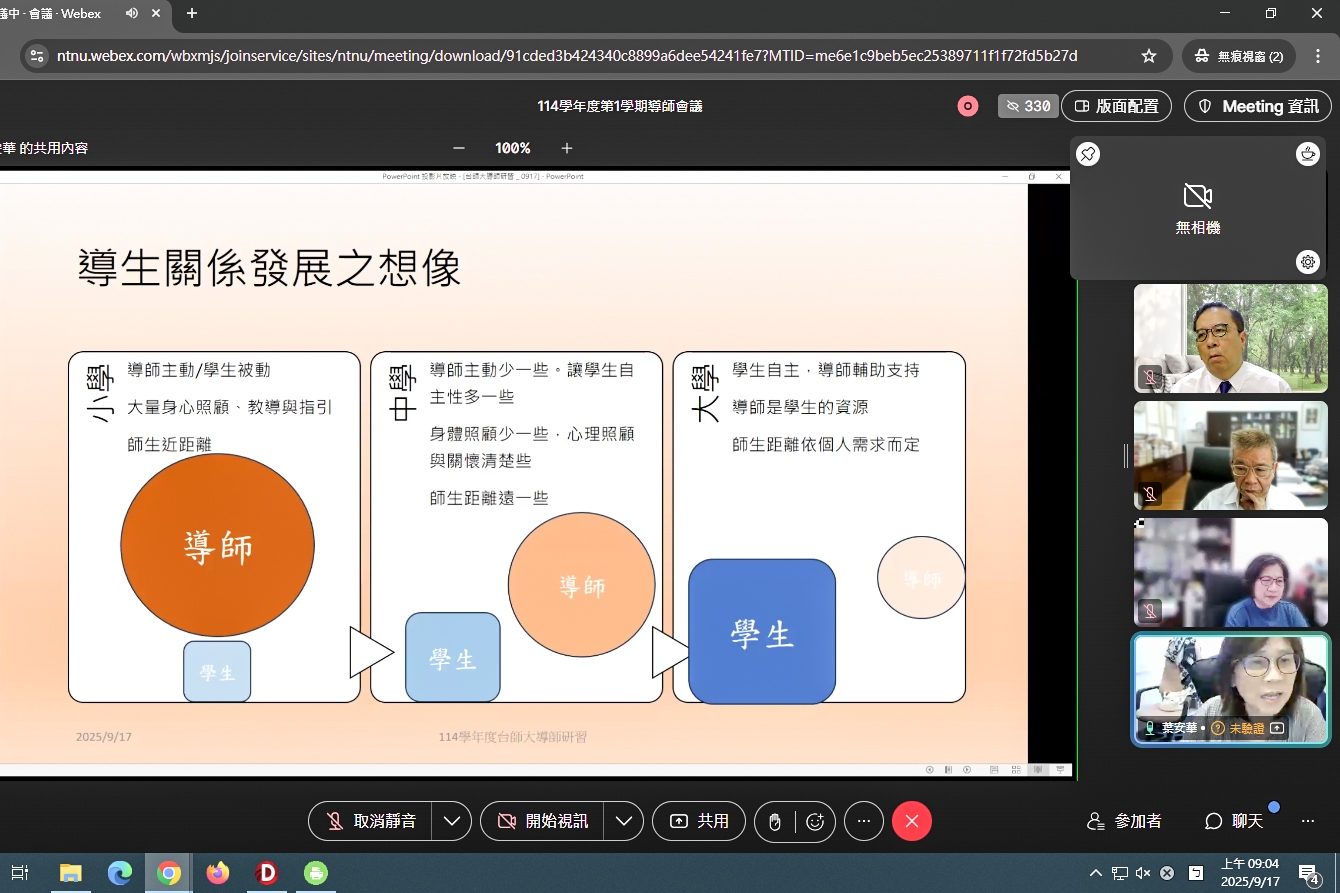The height and width of the screenshot is (893, 1340).
Task: Expand video options arrow beside 開始視訊
Action: [x=624, y=821]
